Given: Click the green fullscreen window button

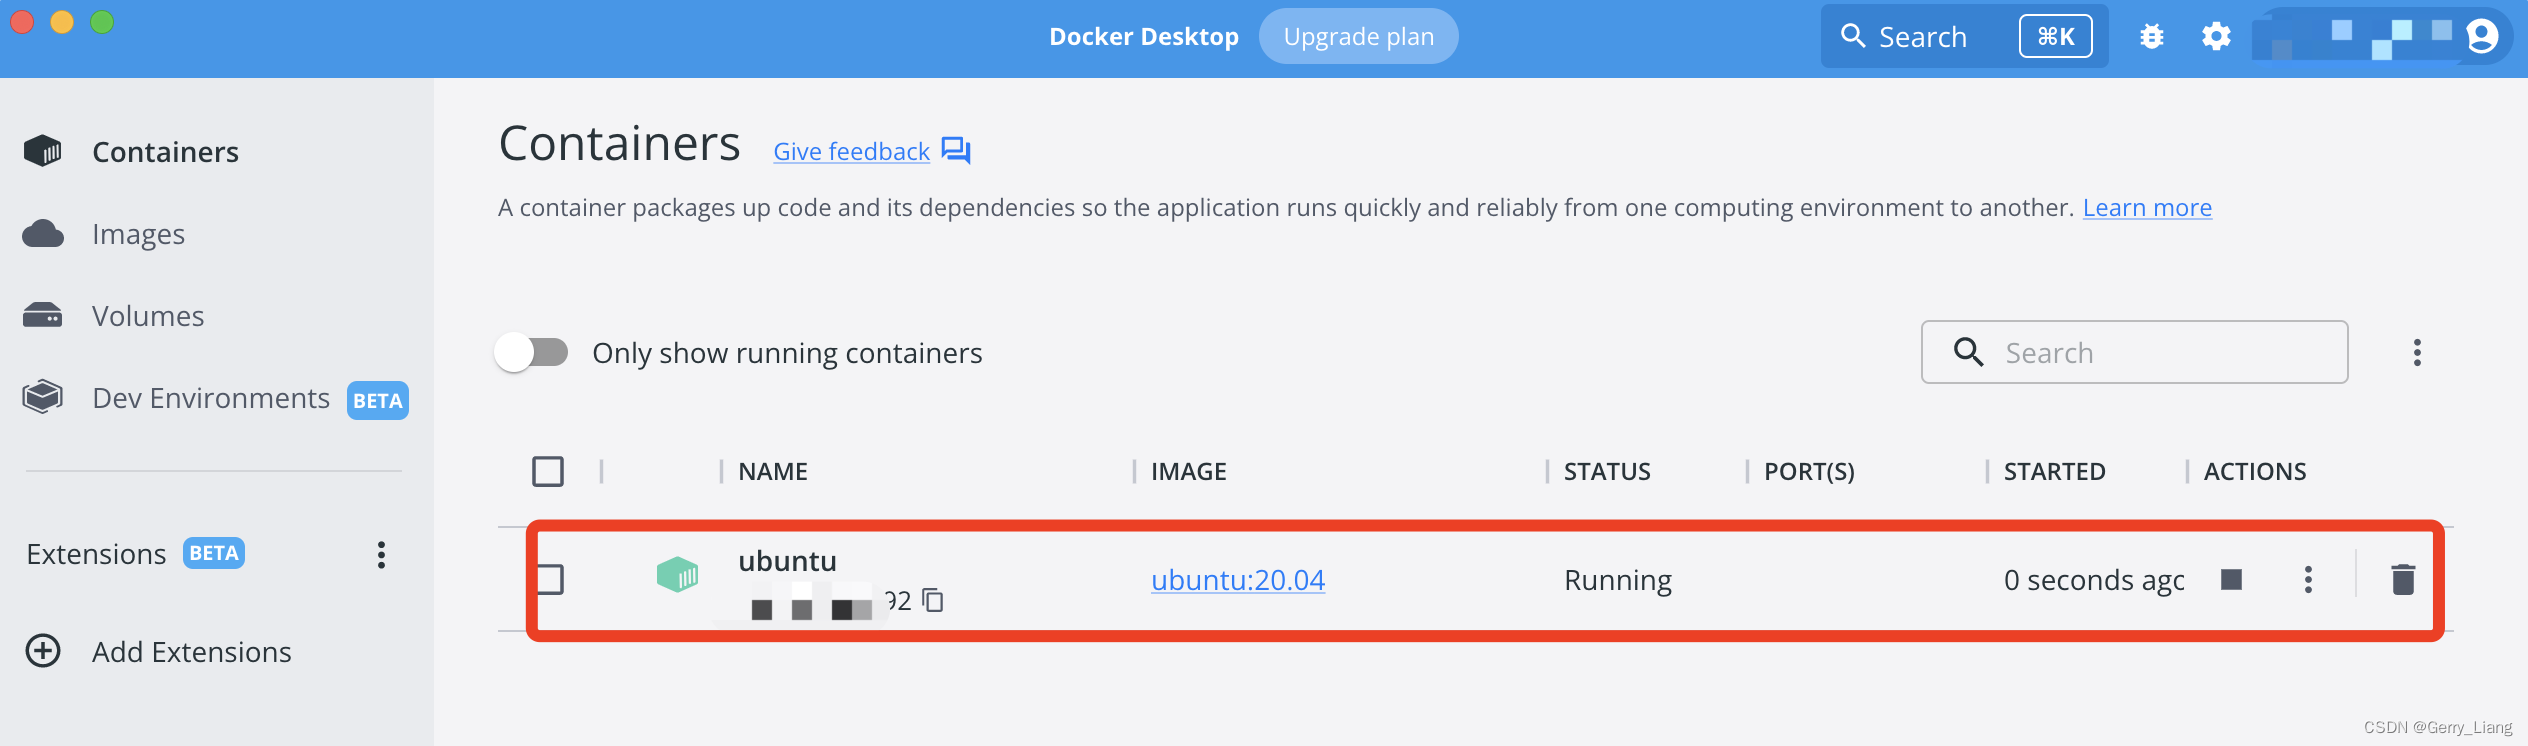Looking at the screenshot, I should coord(102,21).
